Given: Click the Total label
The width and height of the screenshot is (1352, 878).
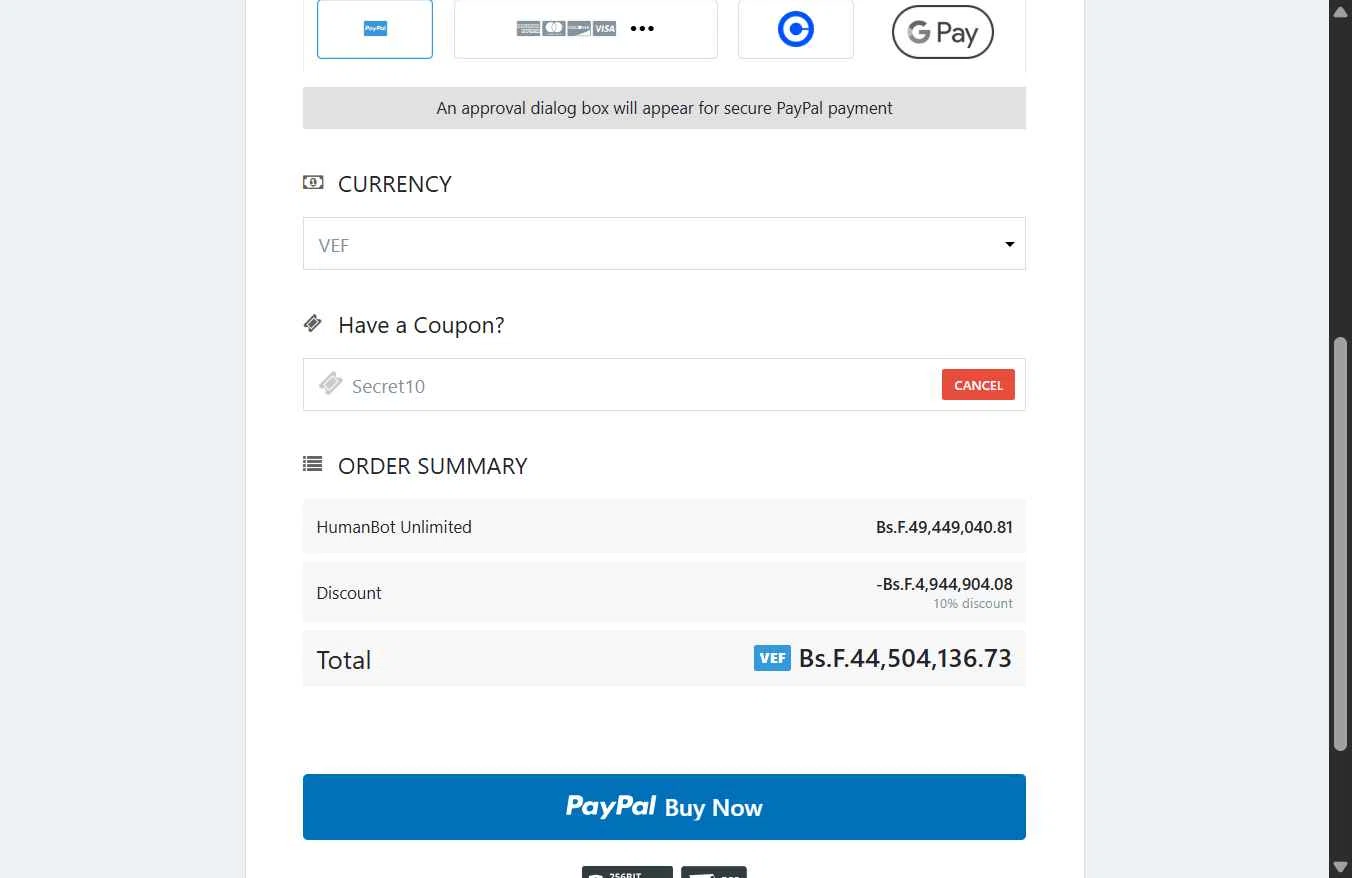Looking at the screenshot, I should coord(344,660).
